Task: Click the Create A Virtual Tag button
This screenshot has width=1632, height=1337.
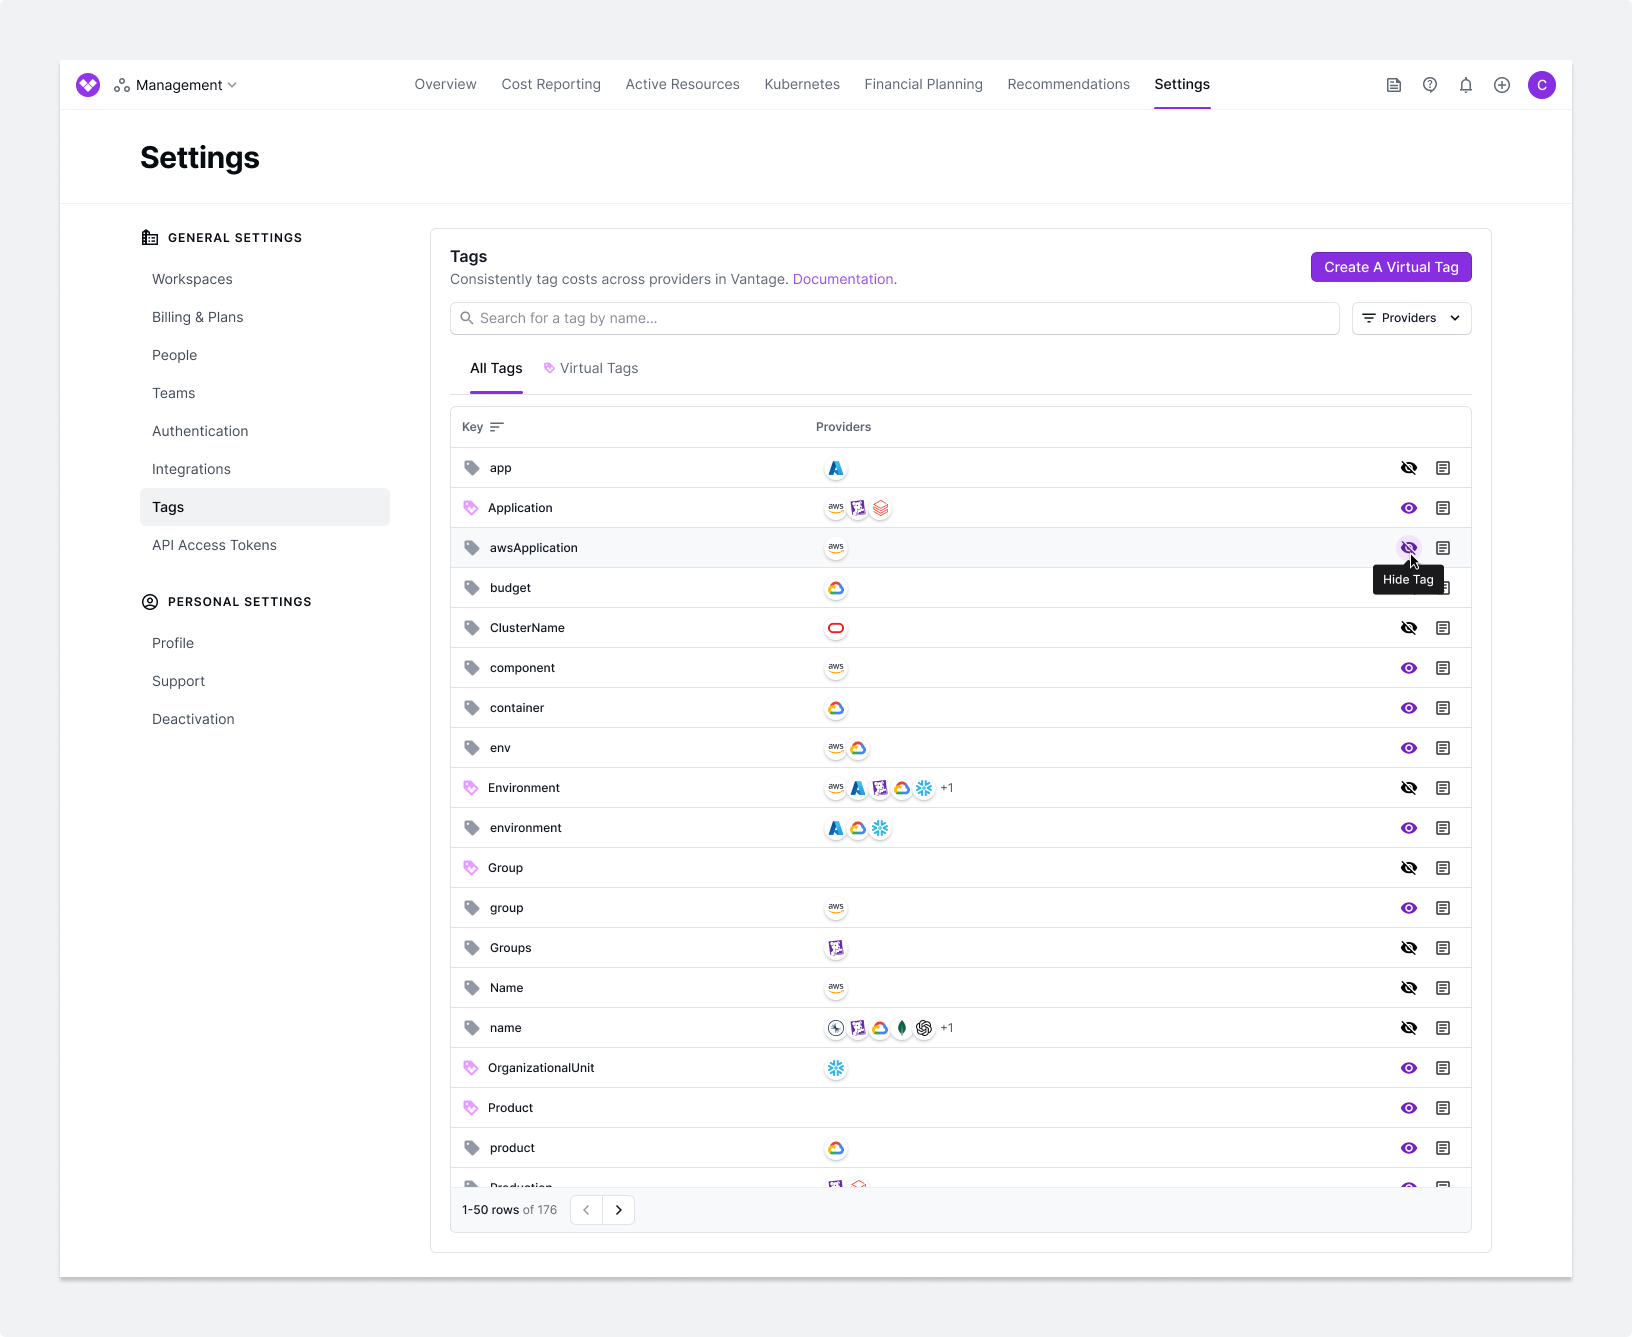Action: pyautogui.click(x=1391, y=267)
